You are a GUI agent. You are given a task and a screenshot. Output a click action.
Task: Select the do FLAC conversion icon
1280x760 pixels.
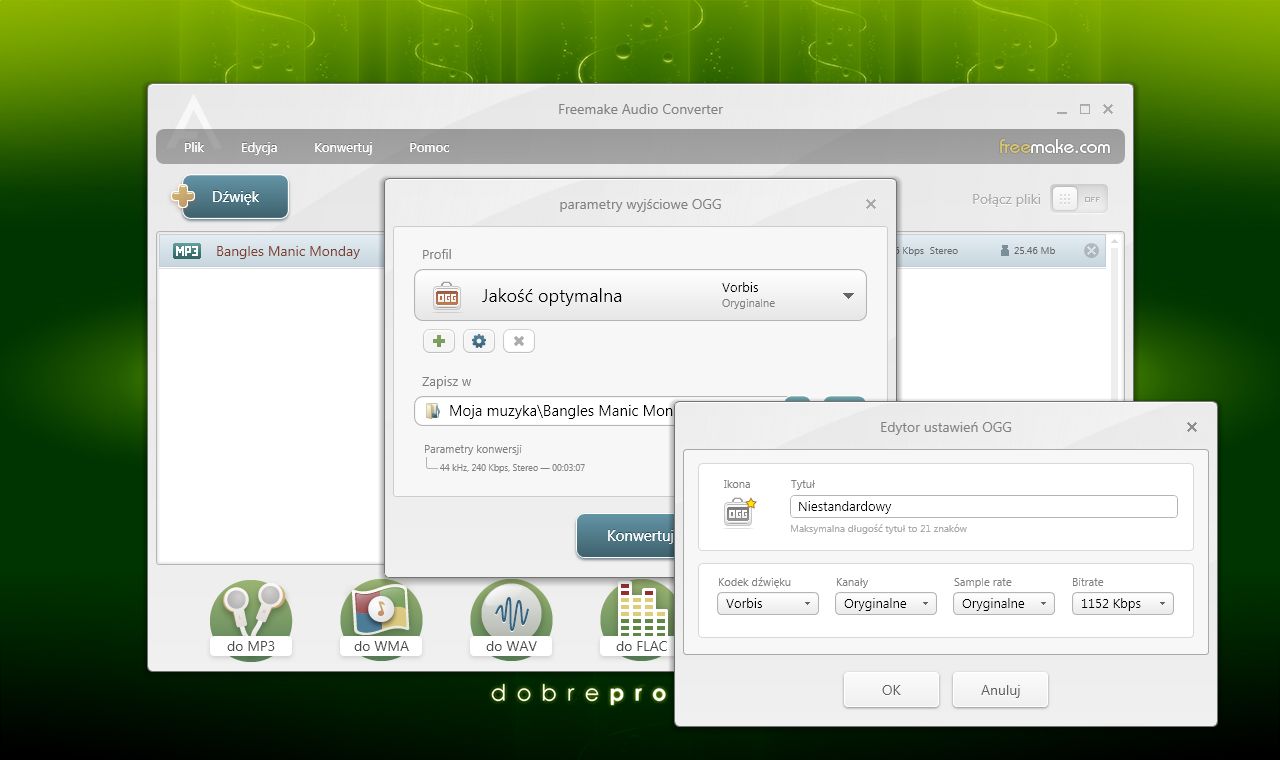tap(638, 620)
